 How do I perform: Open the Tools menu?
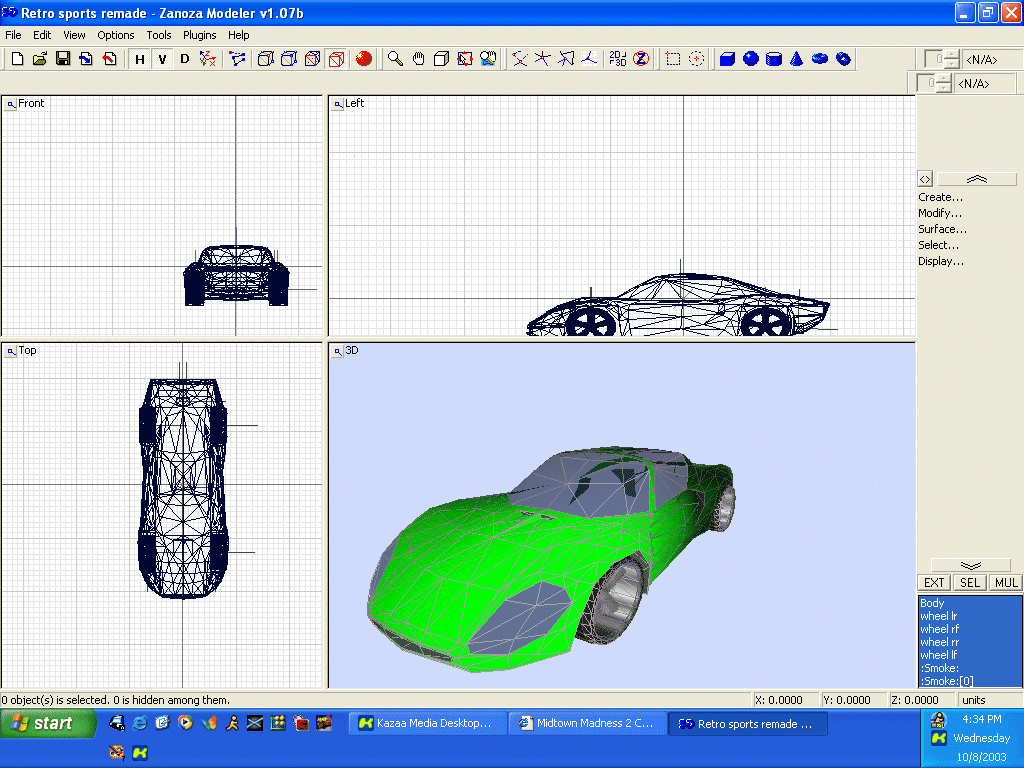pyautogui.click(x=159, y=35)
